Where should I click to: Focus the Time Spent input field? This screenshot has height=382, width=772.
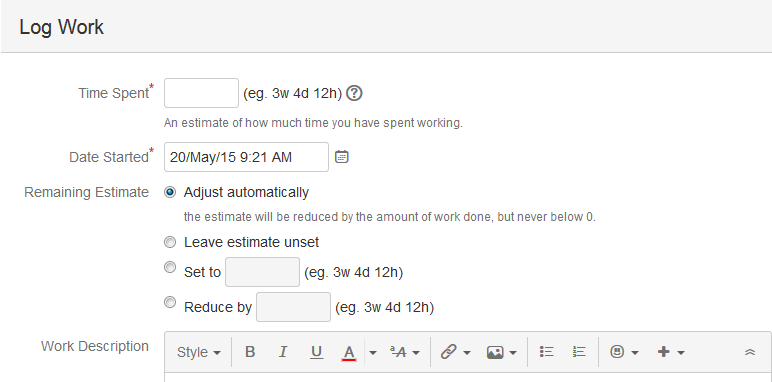pyautogui.click(x=201, y=93)
